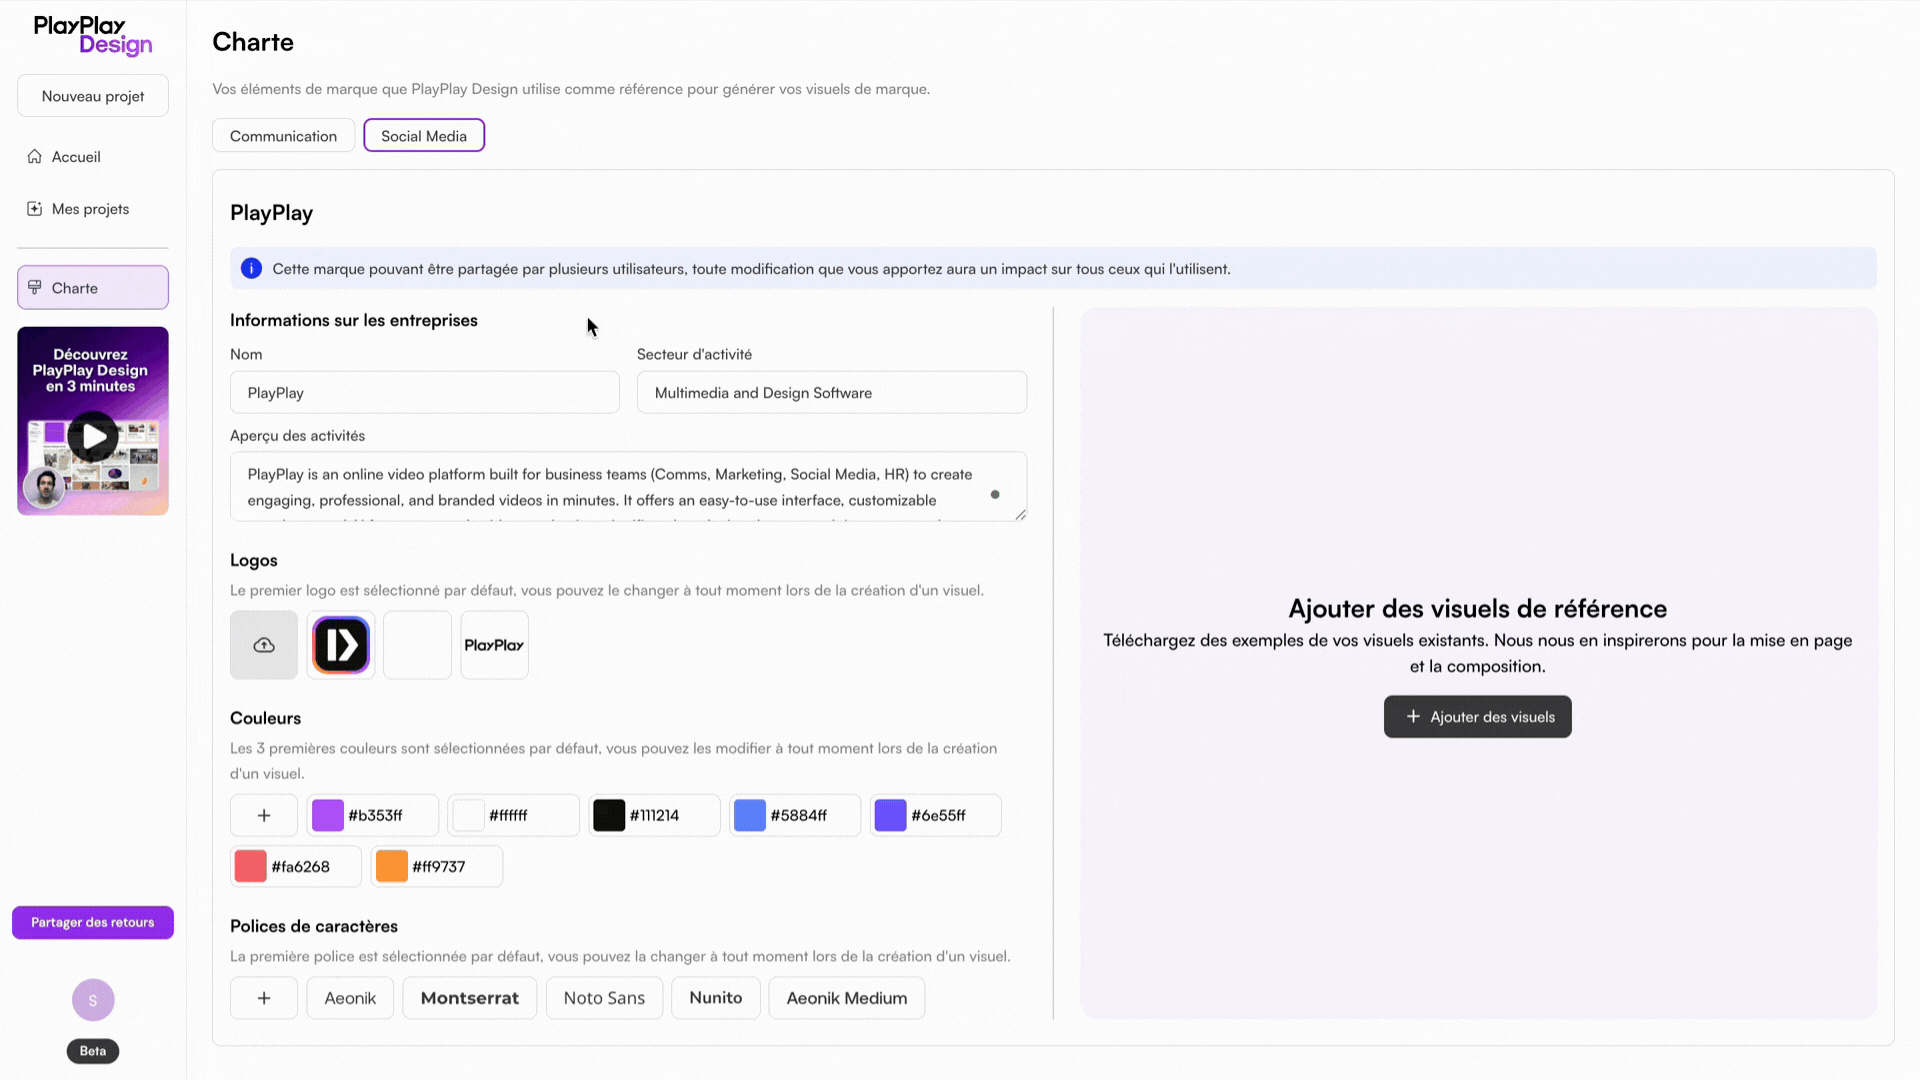Click the Nouveau projet button
The height and width of the screenshot is (1080, 1920).
click(93, 96)
